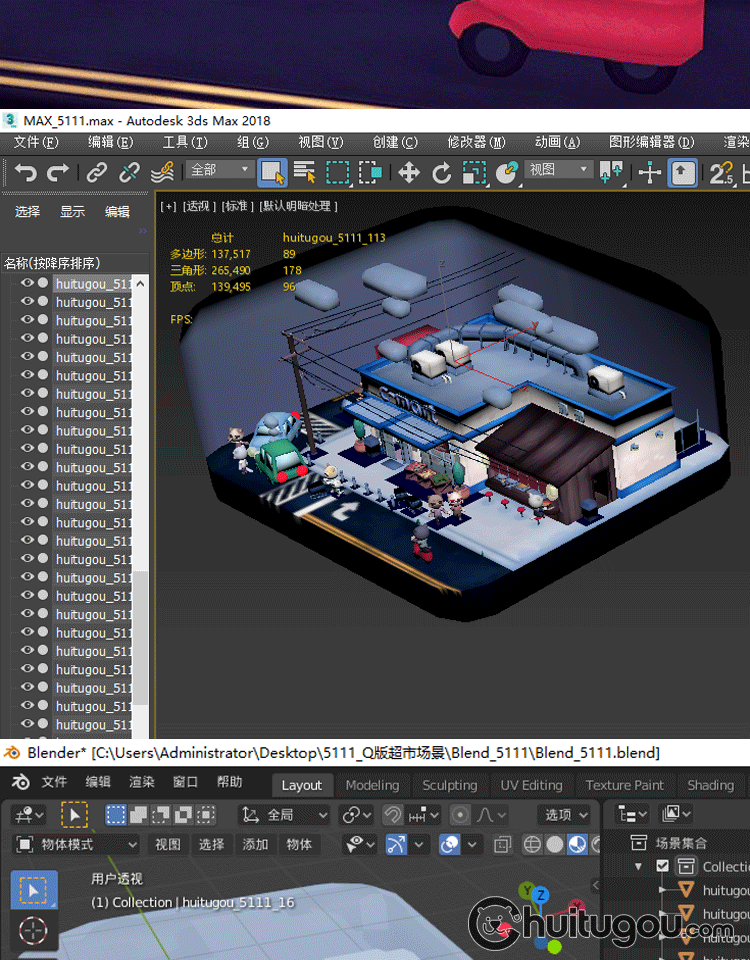Toggle Blender proportional editing button
750x960 pixels.
tap(460, 815)
